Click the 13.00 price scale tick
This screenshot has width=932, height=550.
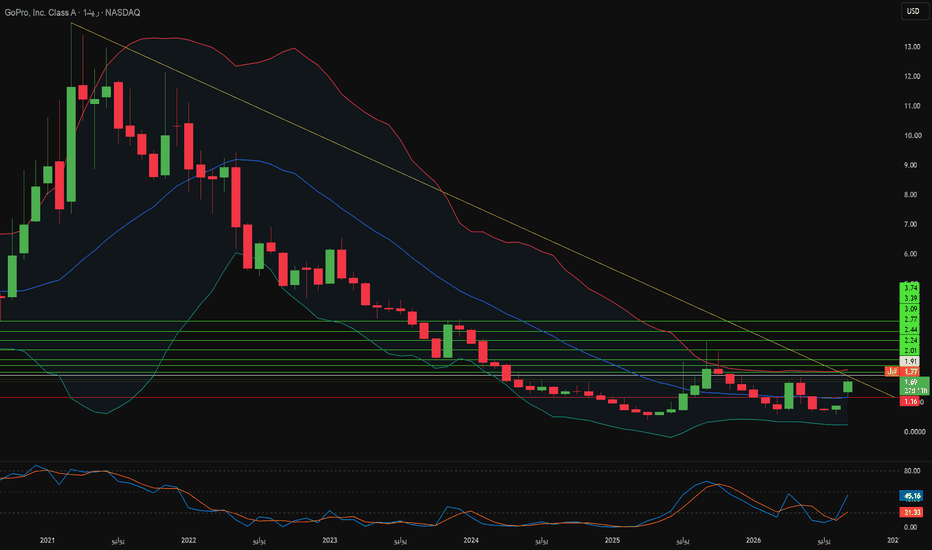912,46
